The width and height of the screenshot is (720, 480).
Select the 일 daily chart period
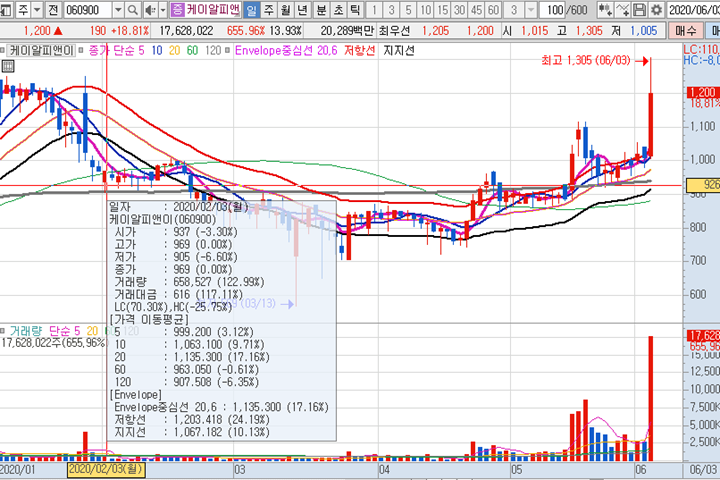point(252,9)
